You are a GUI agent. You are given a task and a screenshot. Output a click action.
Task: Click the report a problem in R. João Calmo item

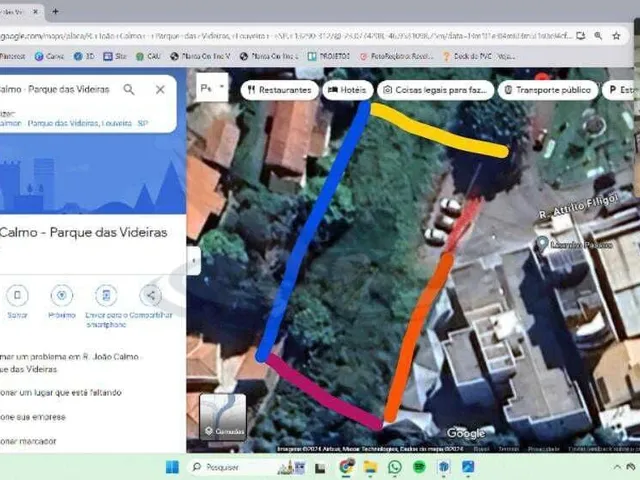(69, 363)
